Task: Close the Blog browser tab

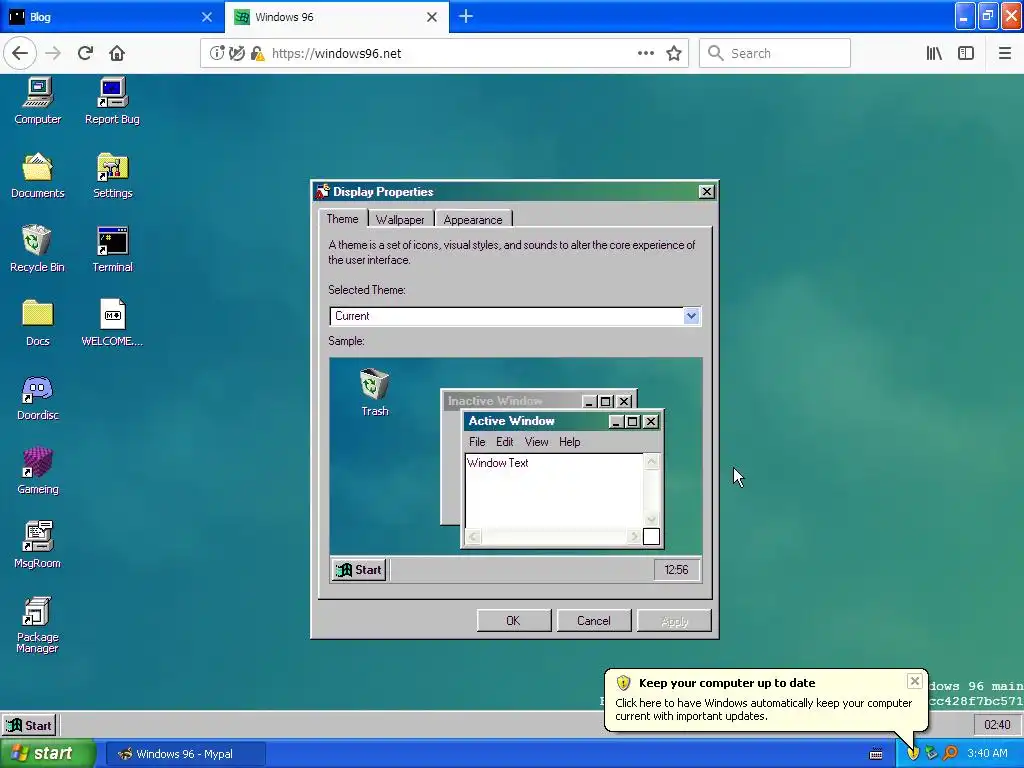Action: 207,17
